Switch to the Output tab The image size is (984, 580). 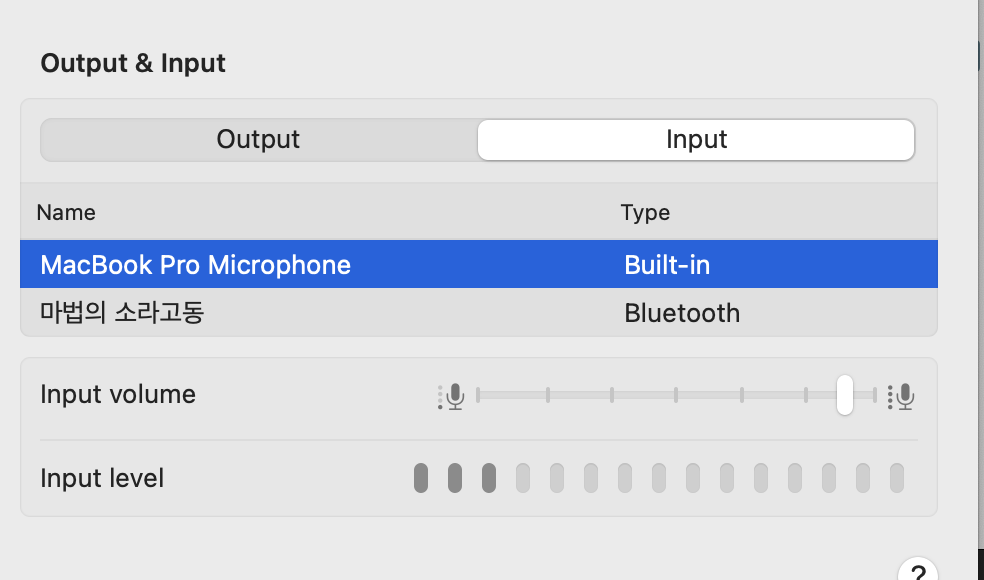pyautogui.click(x=258, y=140)
